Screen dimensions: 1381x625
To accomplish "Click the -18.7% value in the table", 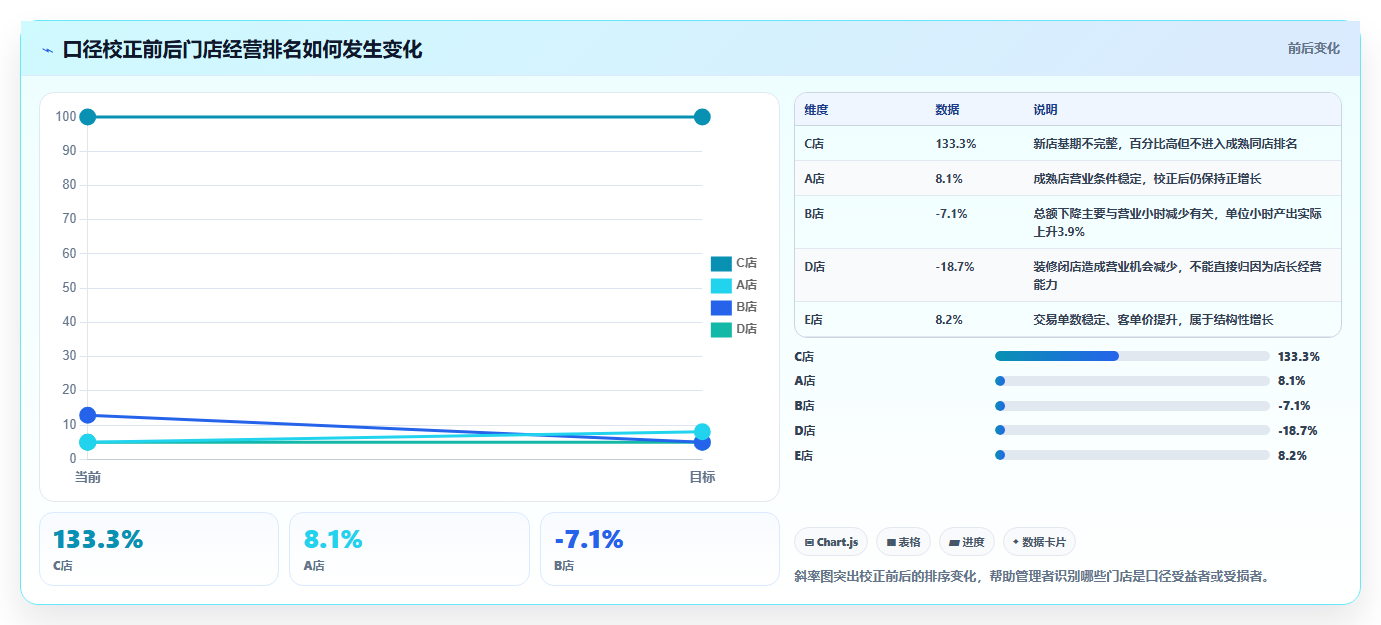I will 955,267.
